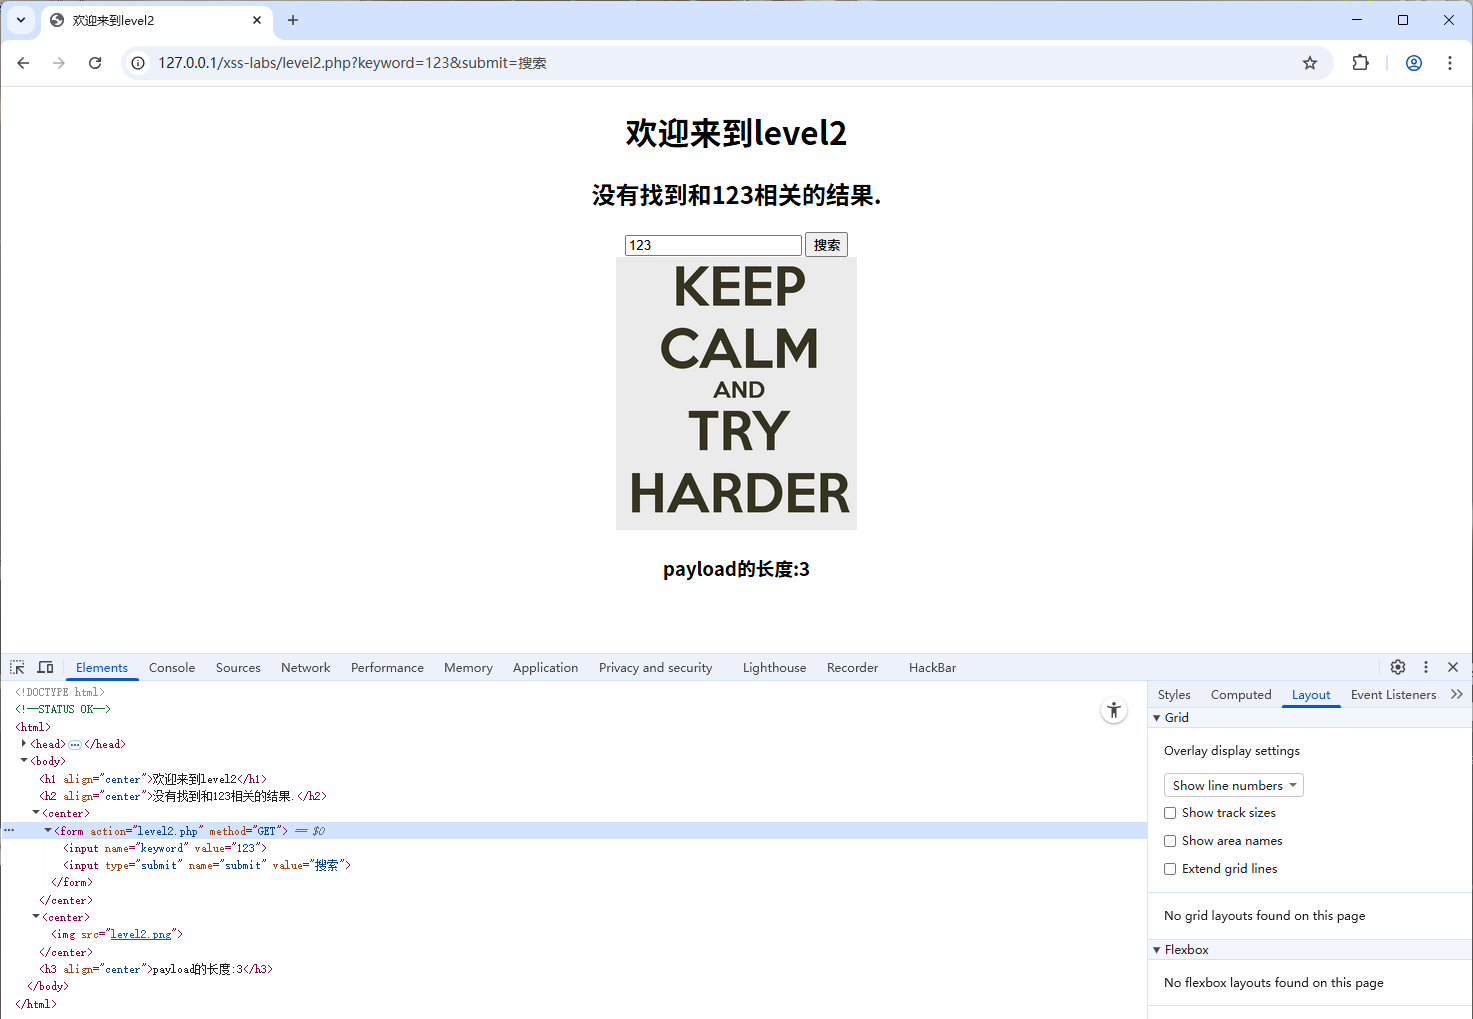
Task: Close the DevTools panel
Action: coord(1453,667)
